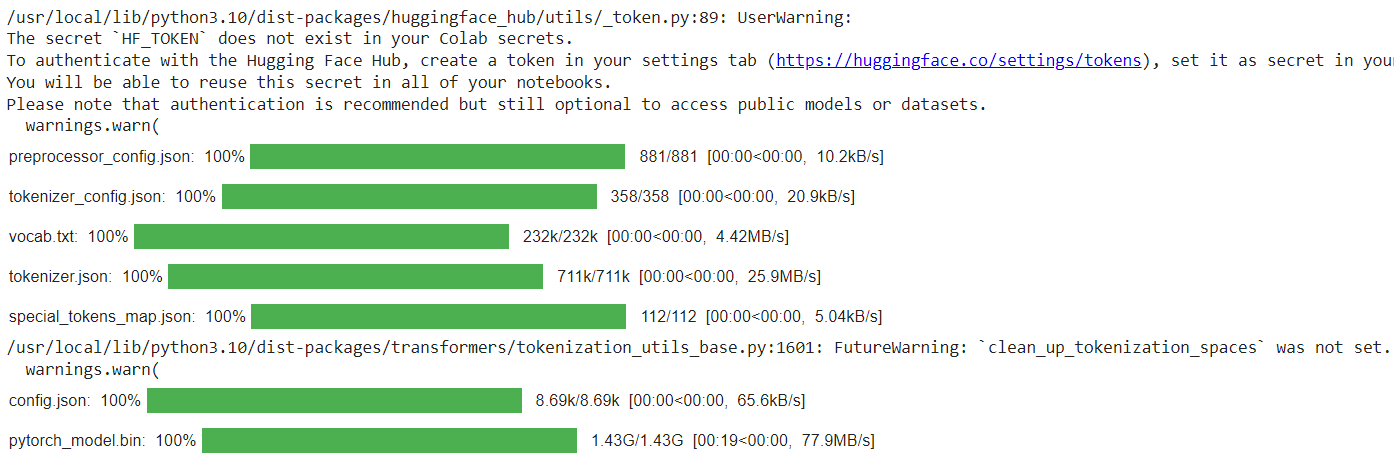Screen dimensions: 1394x462
Task: Click the pytorch_model.bin filename label
Action: click(x=78, y=441)
